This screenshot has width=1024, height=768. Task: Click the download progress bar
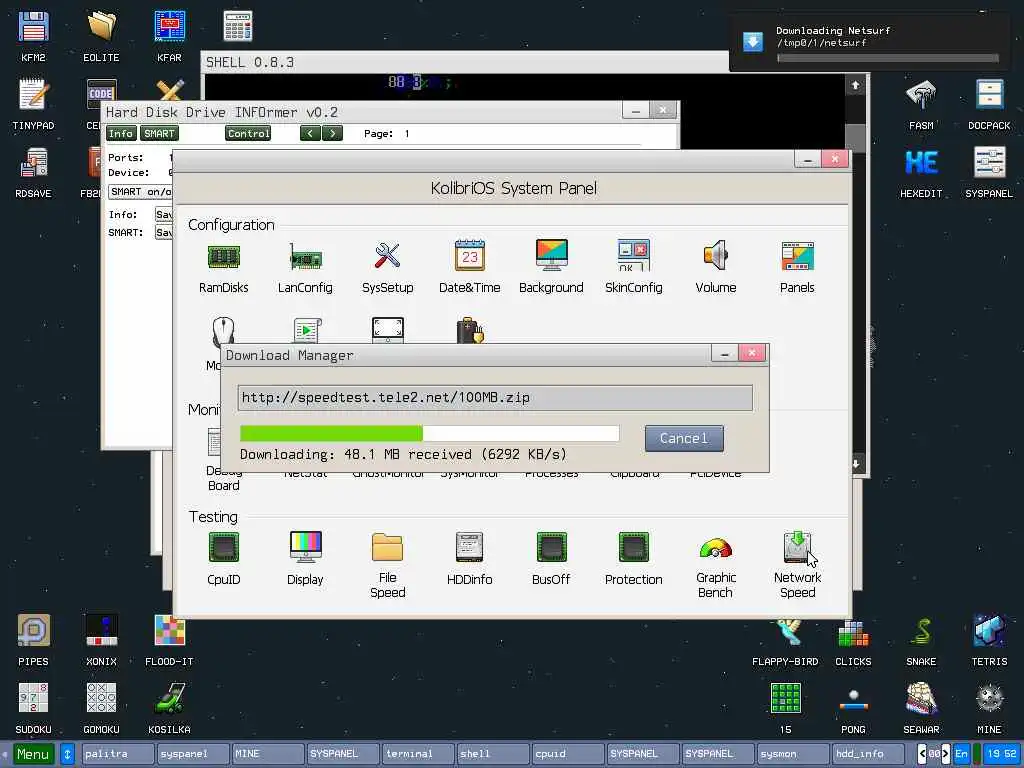(429, 434)
